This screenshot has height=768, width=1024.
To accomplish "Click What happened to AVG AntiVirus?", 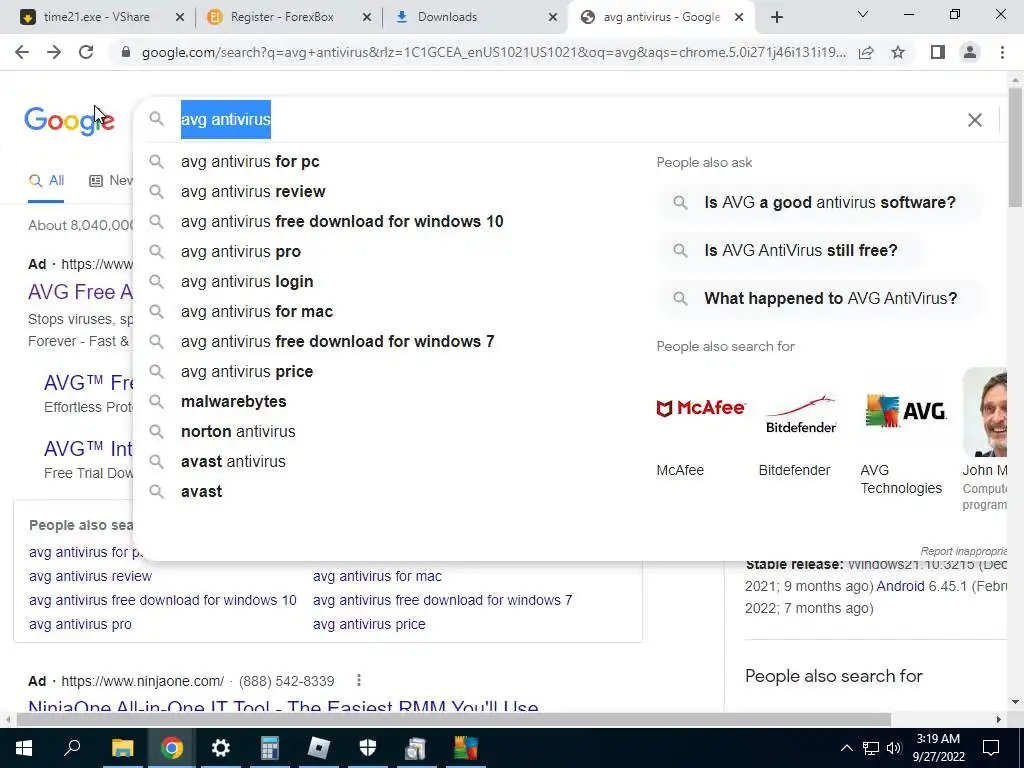I will (x=820, y=298).
